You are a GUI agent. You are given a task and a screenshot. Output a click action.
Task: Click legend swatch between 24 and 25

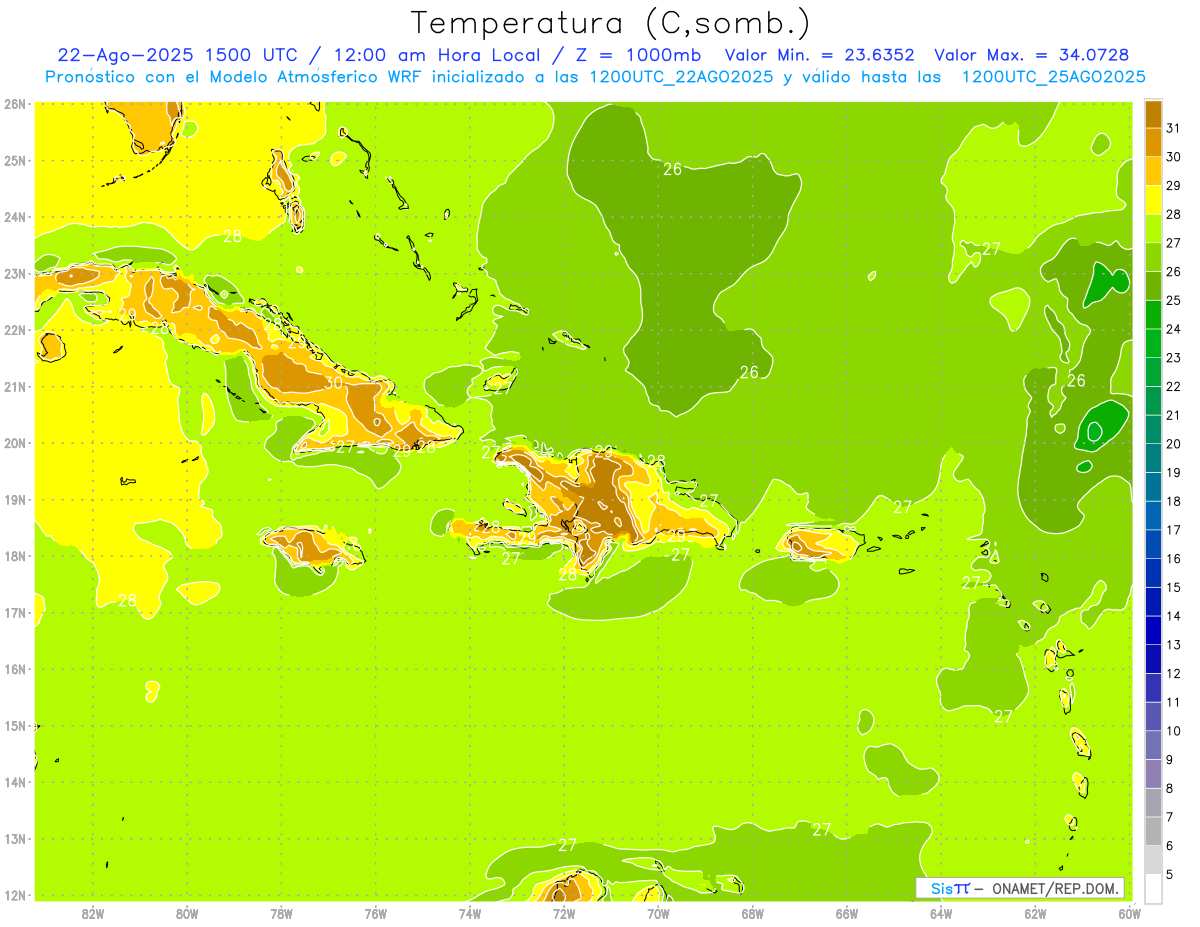[1153, 315]
